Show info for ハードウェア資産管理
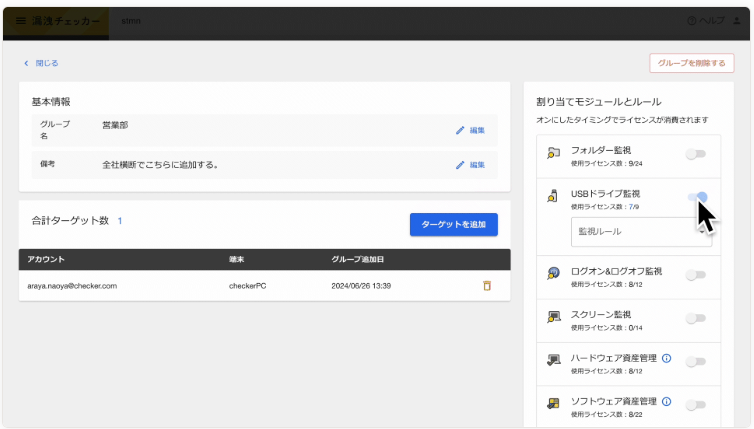The height and width of the screenshot is (429, 754). coord(666,358)
